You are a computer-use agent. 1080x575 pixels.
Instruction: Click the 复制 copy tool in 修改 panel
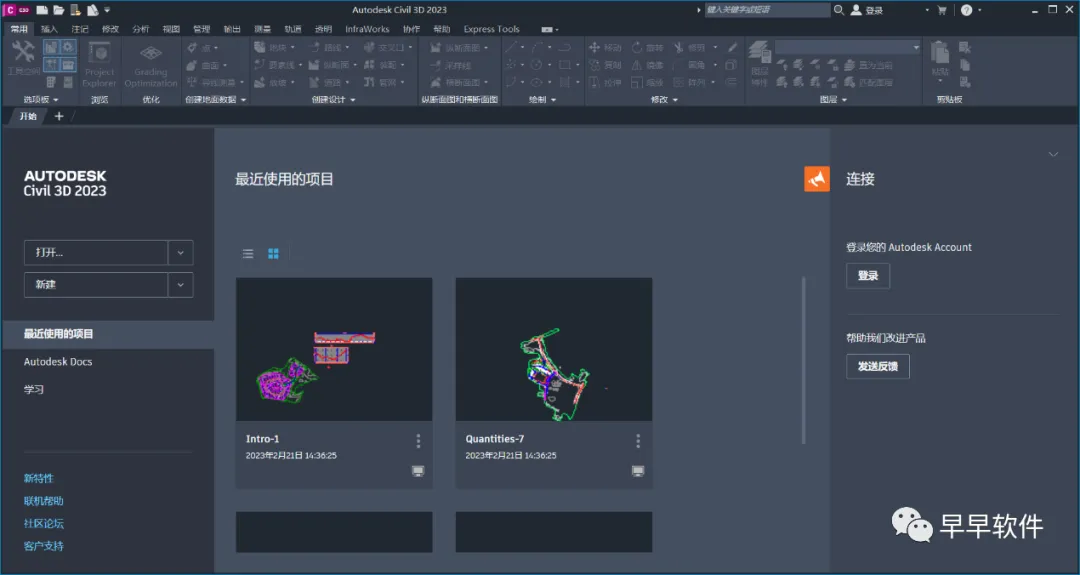605,65
